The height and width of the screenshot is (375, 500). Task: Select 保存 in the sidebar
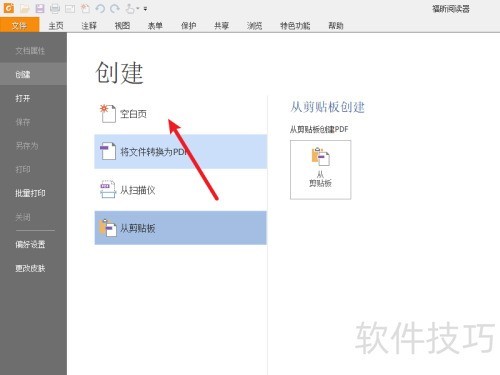(33, 122)
